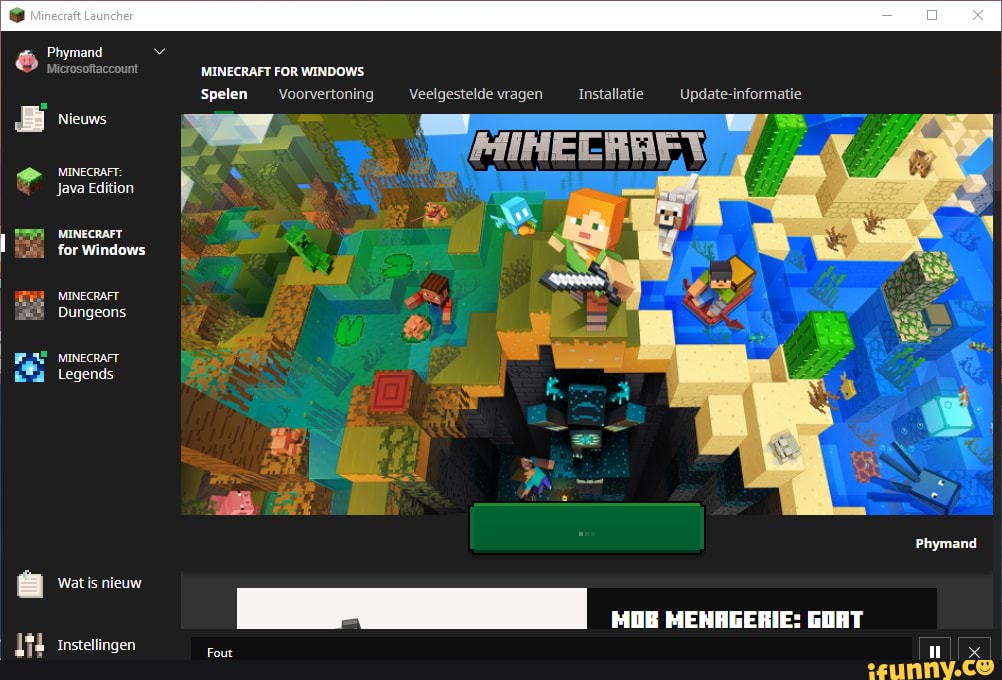Screen dimensions: 1002x680
Task: Pause the Fout notification banner
Action: click(934, 651)
